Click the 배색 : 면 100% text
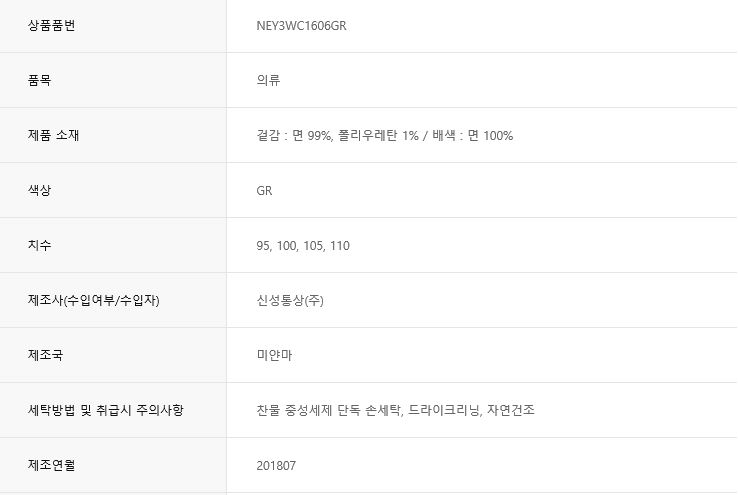738x495 pixels. [x=473, y=135]
